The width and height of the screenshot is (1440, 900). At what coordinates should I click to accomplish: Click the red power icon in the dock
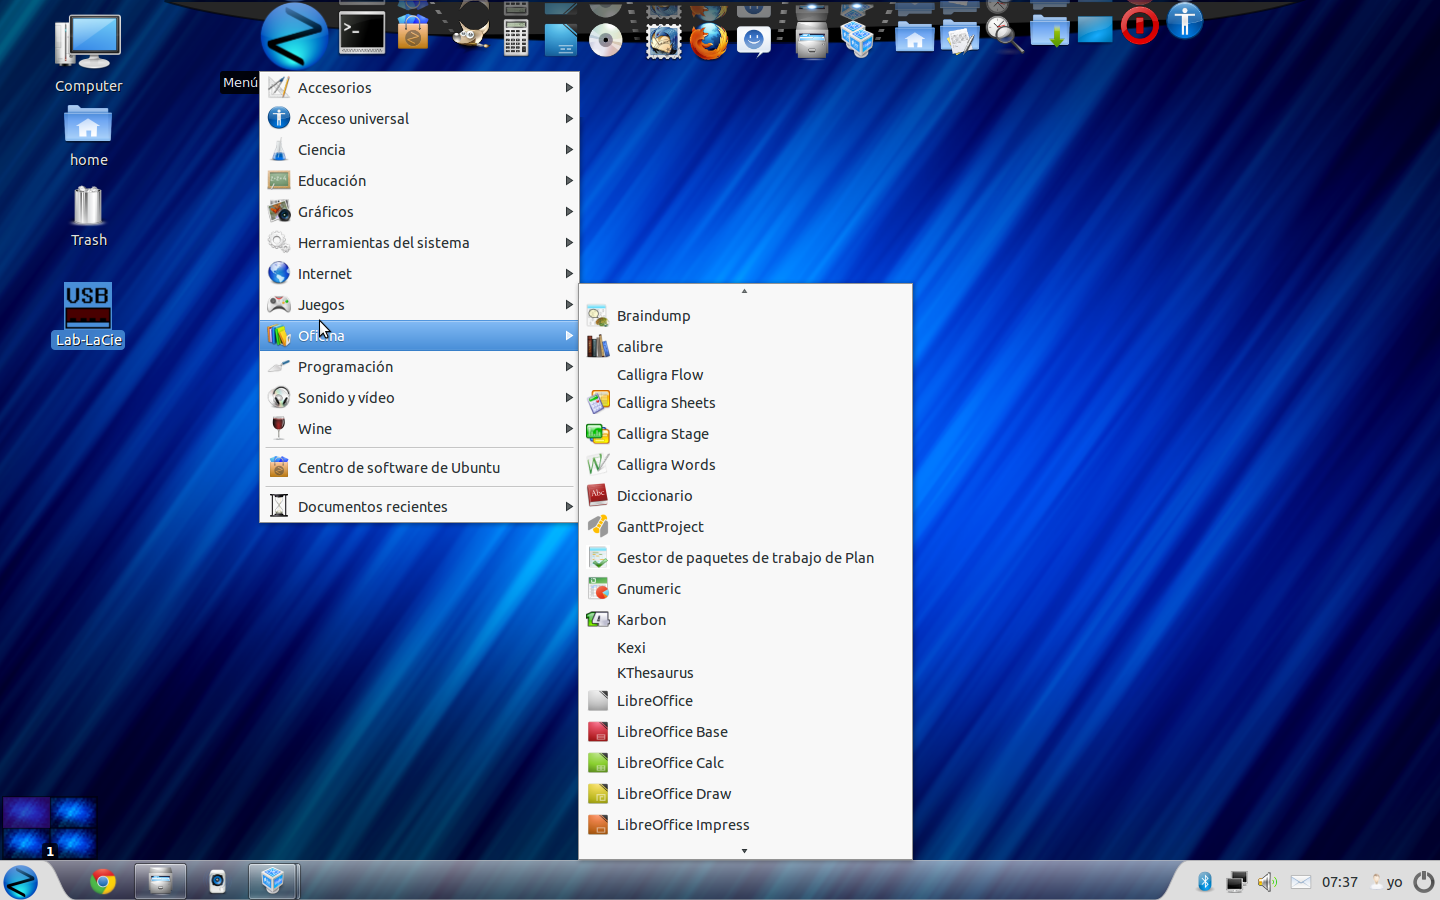[1139, 26]
